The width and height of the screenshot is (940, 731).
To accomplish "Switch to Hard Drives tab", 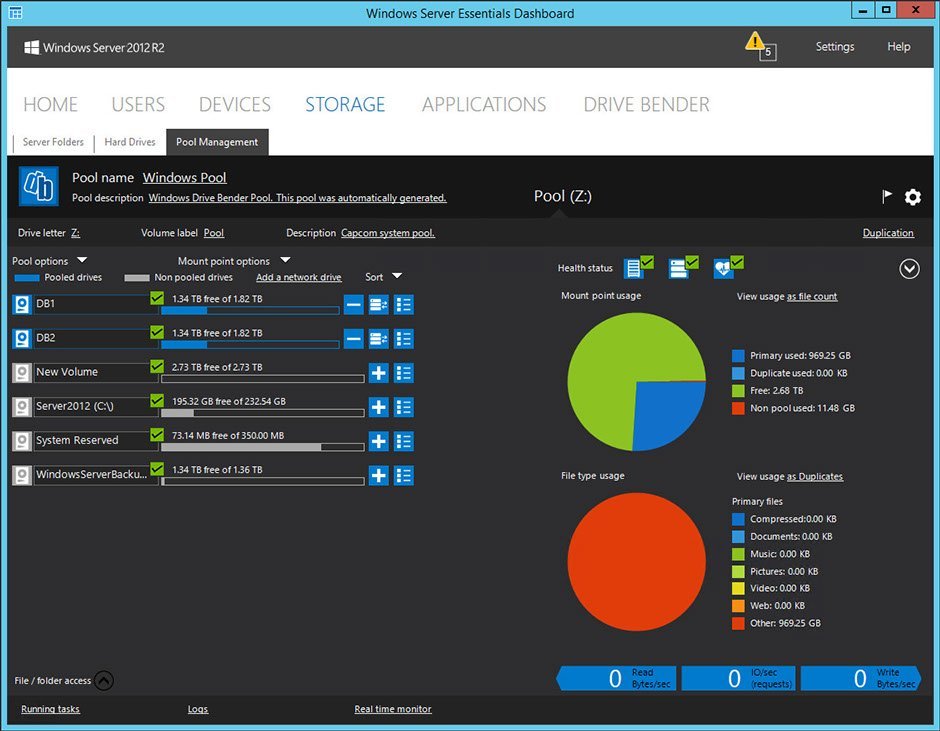I will coord(130,142).
